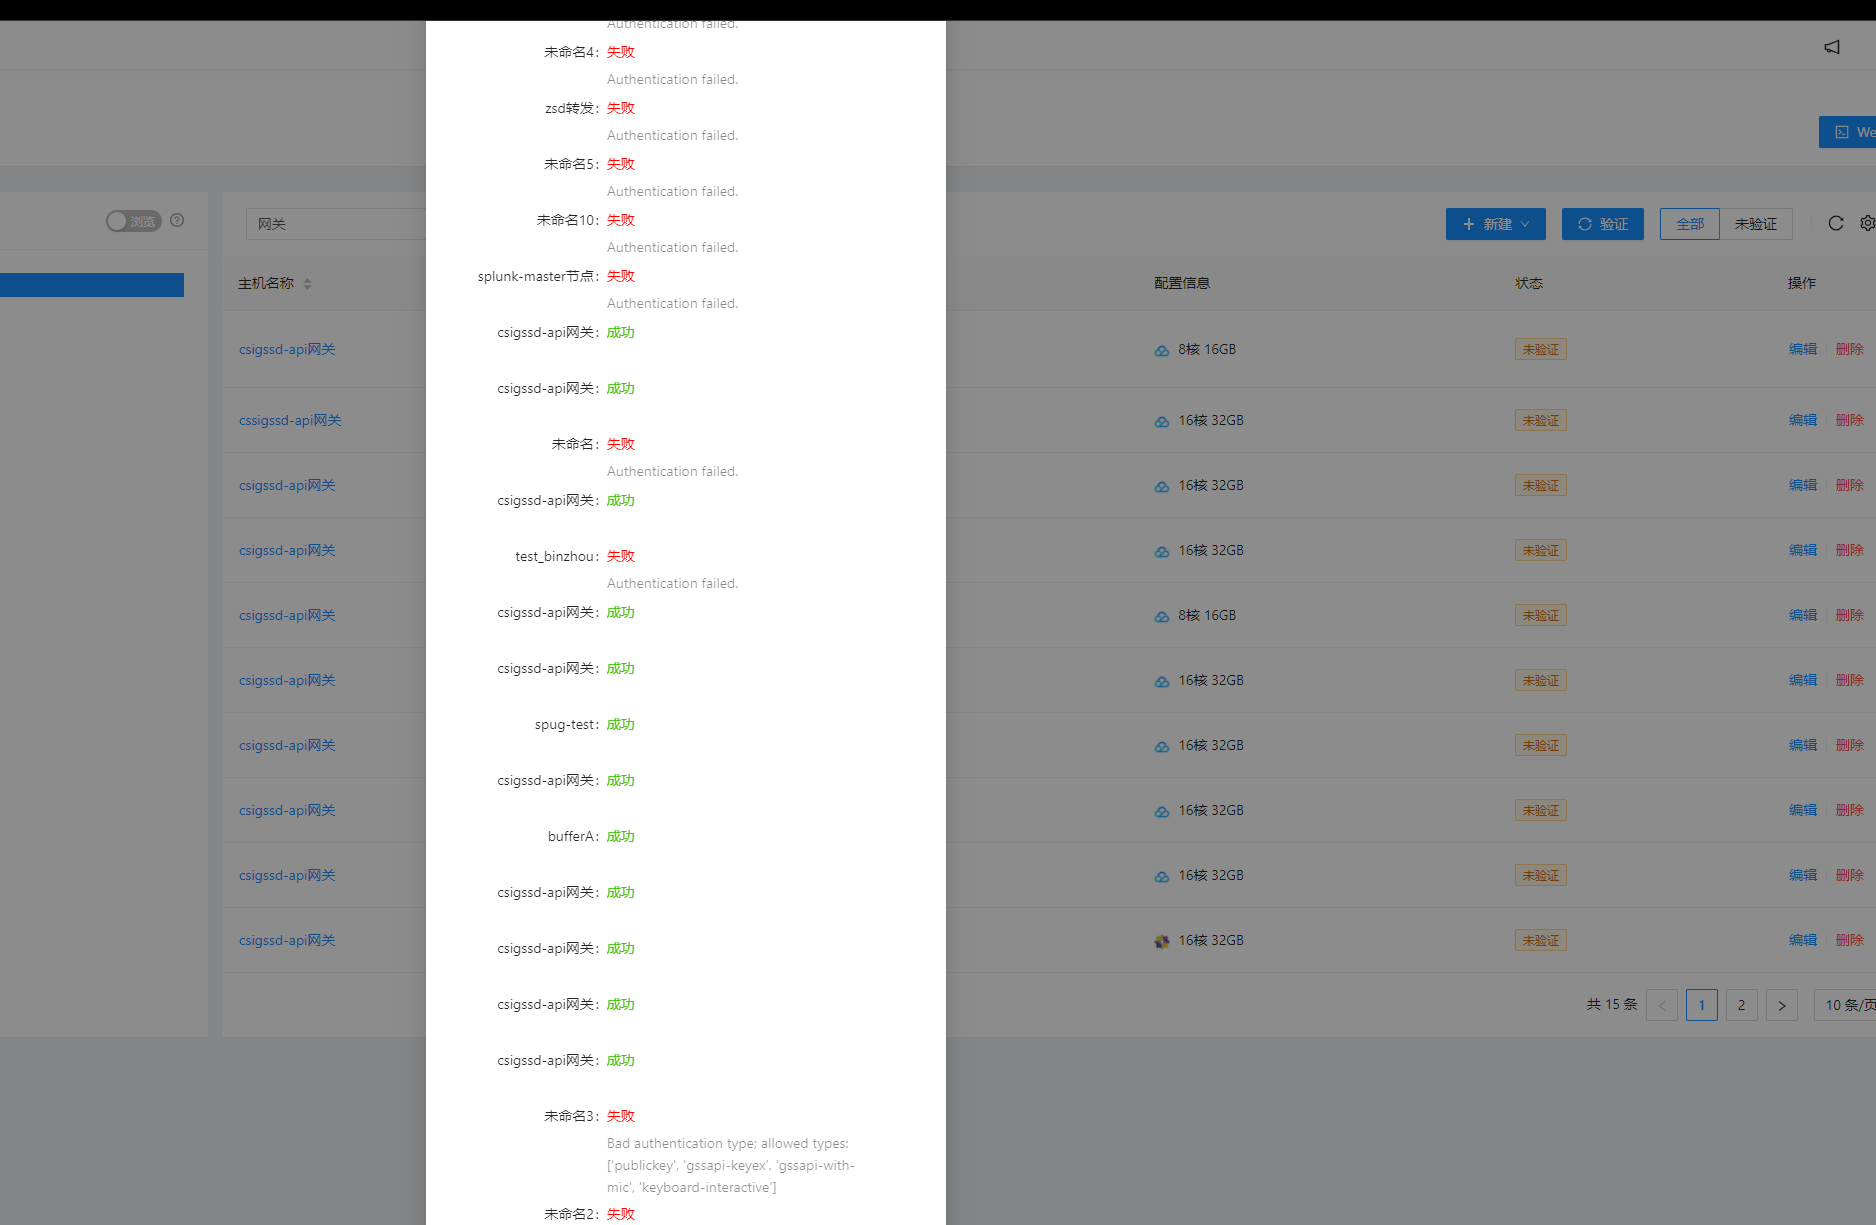Select the 全部 filter tab
The image size is (1876, 1225).
tap(1689, 224)
